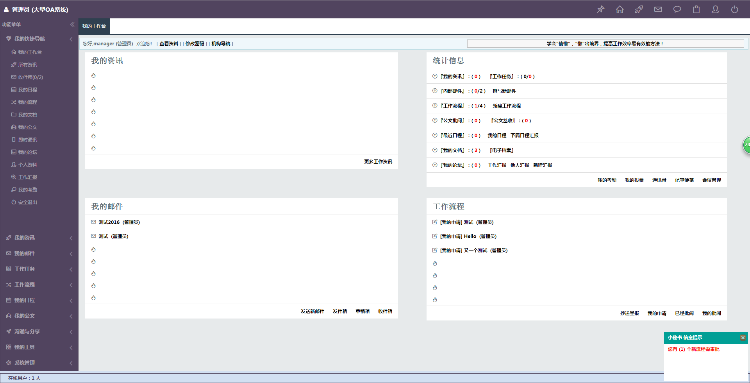This screenshot has width=750, height=383.
Task: Click the user avatar icon beside 大平OA系统
Action: [x=6, y=10]
